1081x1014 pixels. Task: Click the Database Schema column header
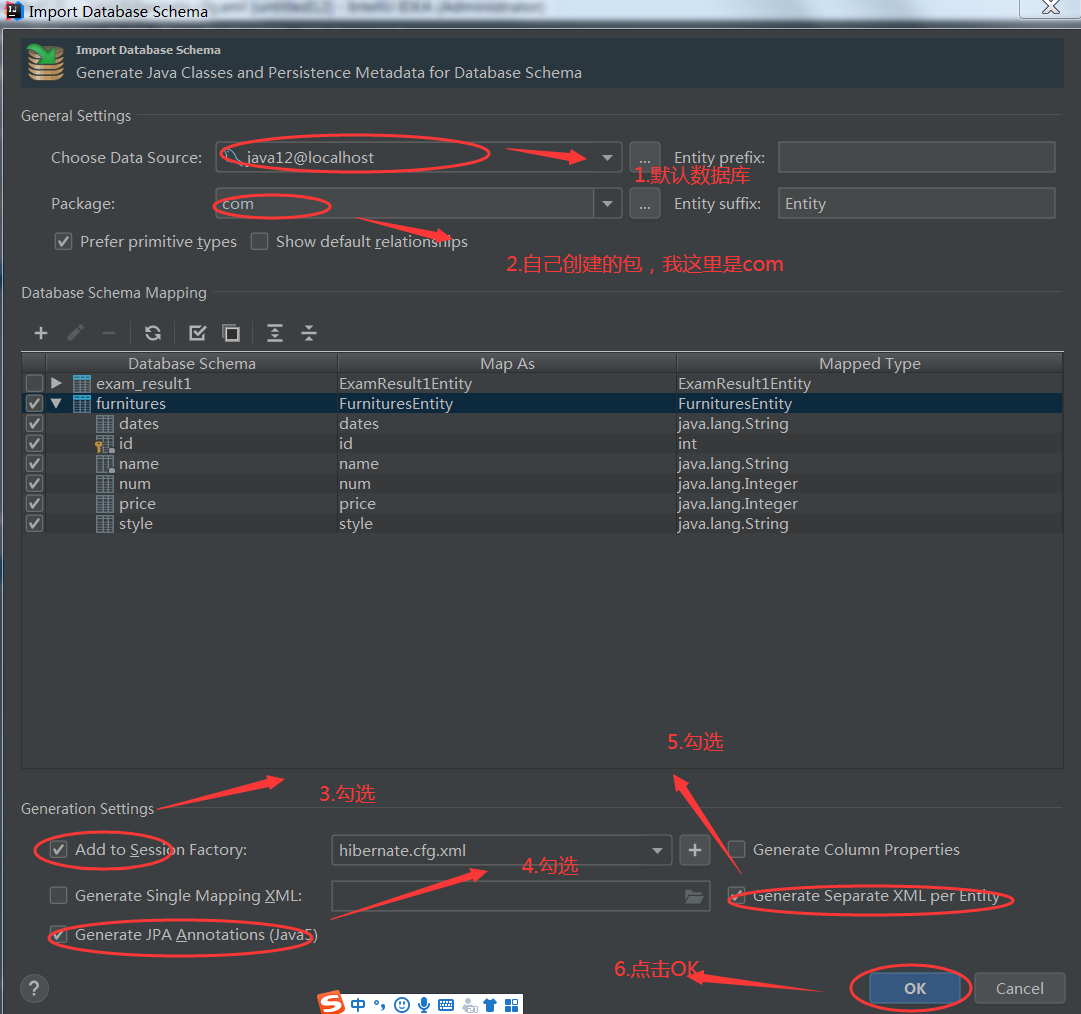(192, 363)
